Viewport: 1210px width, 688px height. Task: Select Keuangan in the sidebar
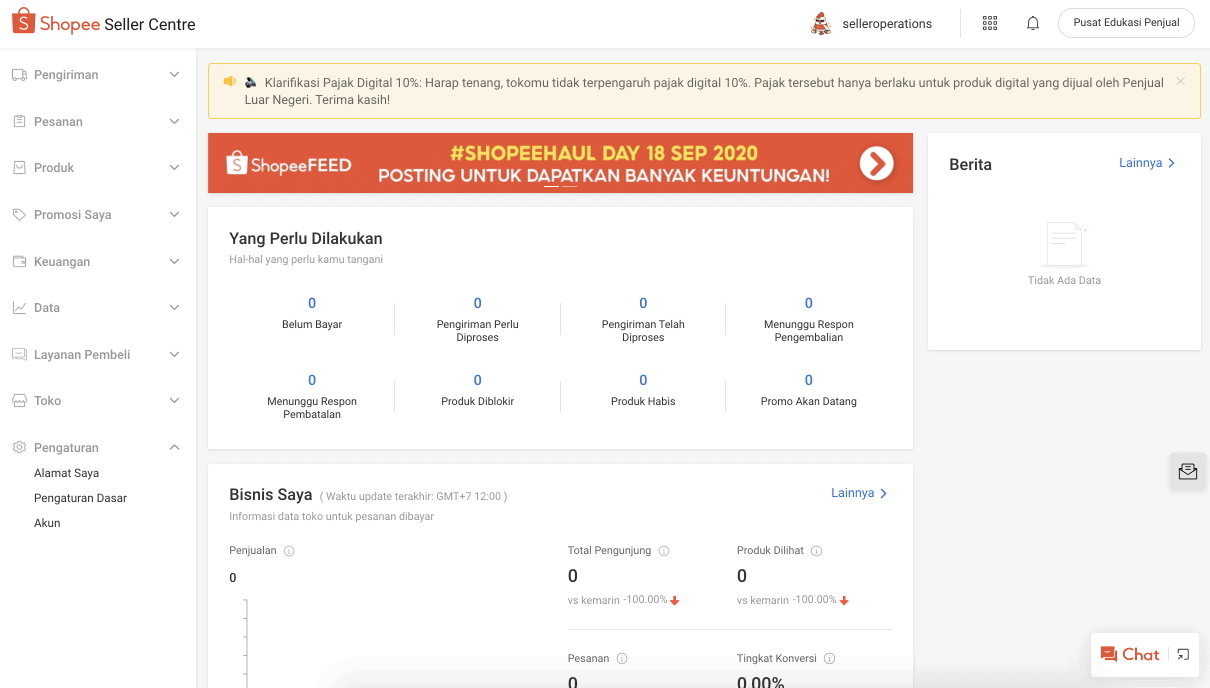point(62,262)
